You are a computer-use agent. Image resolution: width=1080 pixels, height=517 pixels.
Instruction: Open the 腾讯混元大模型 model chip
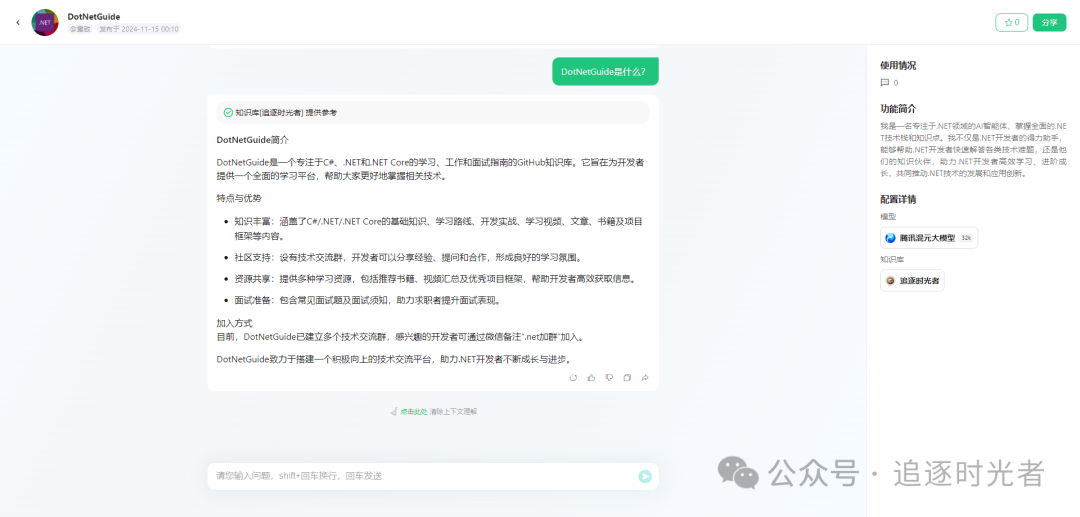[928, 238]
